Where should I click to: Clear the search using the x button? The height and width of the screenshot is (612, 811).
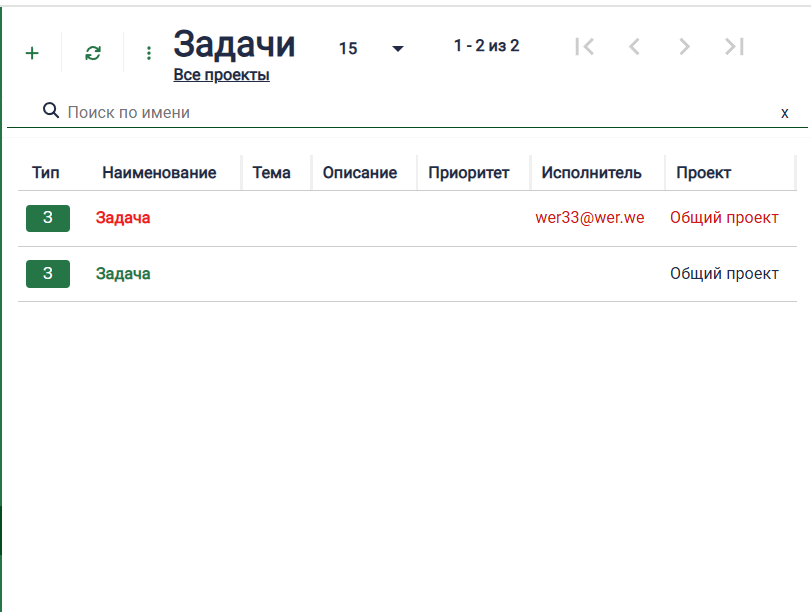[784, 112]
